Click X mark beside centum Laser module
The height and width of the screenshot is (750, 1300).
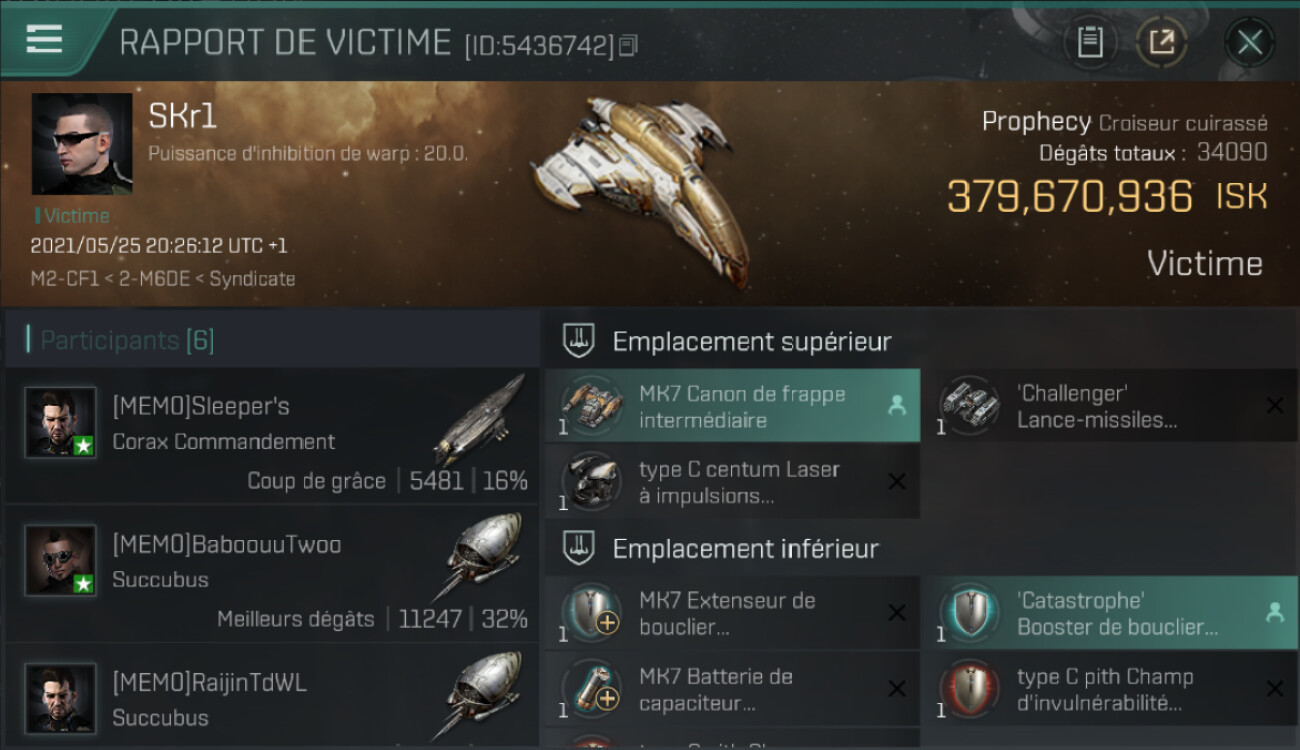(x=897, y=482)
